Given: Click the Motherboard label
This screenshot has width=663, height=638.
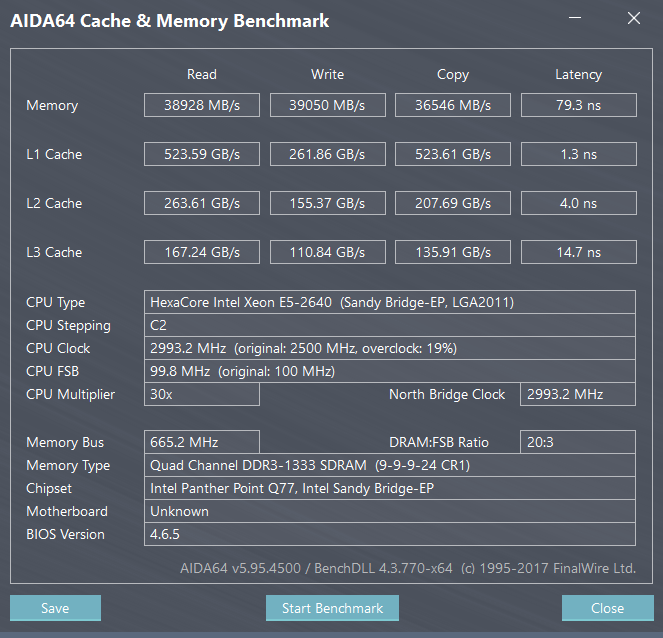Looking at the screenshot, I should [67, 511].
